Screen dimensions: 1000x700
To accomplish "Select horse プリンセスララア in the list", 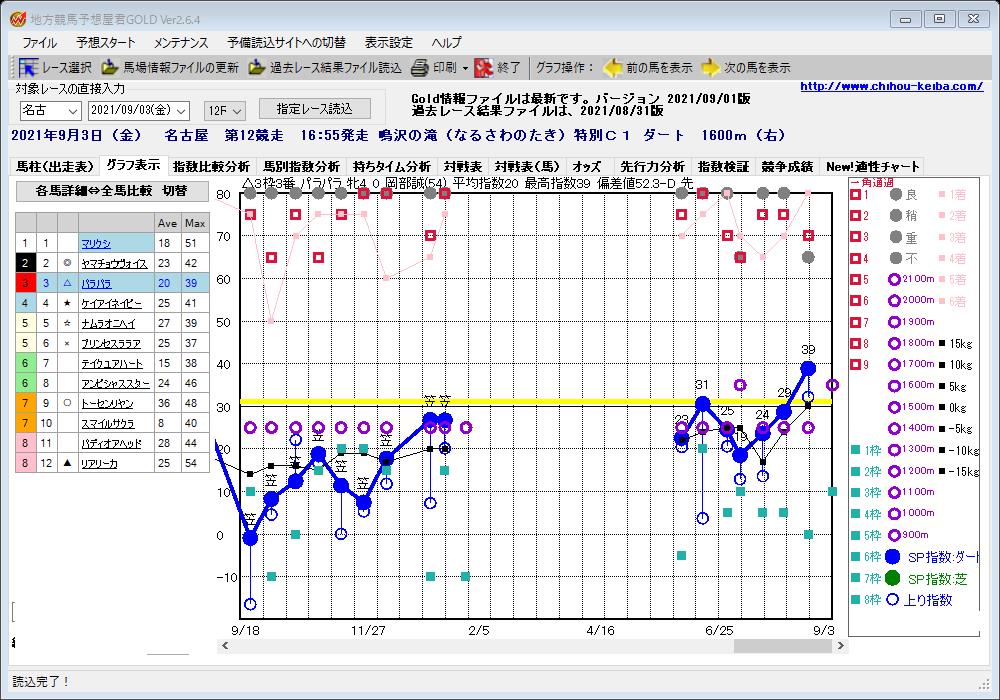I will point(111,344).
